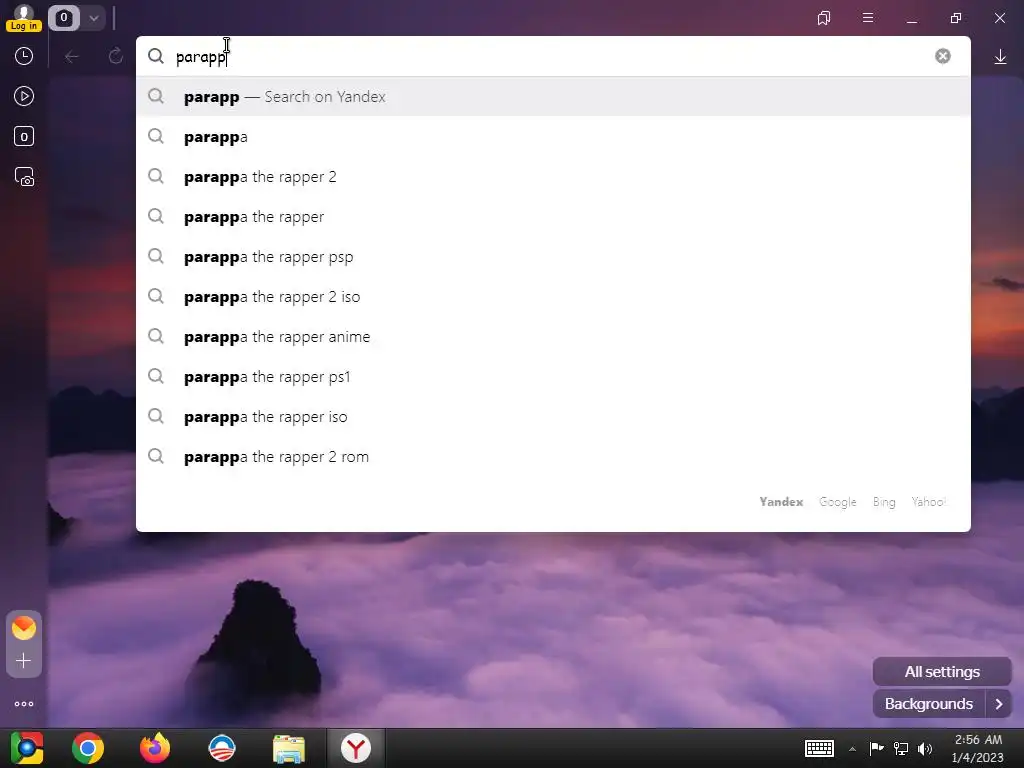Image resolution: width=1024 pixels, height=768 pixels.
Task: Choose the plain 'parappa the rapper' suggestion
Action: tap(553, 216)
